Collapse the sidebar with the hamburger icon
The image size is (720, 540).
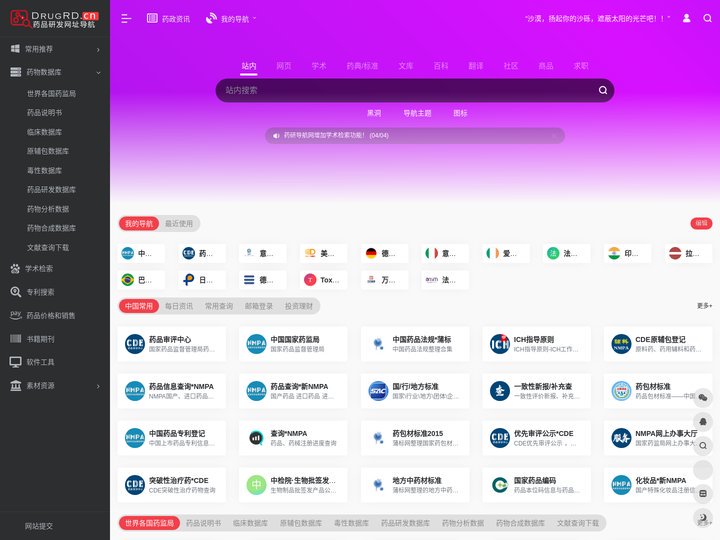coord(126,19)
